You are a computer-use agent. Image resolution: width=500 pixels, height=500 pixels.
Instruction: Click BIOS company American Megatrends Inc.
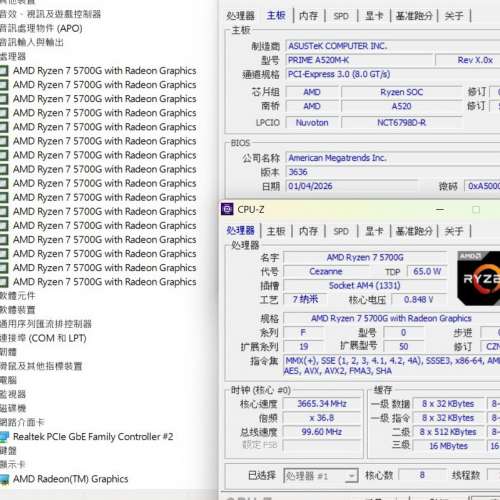[x=393, y=158]
